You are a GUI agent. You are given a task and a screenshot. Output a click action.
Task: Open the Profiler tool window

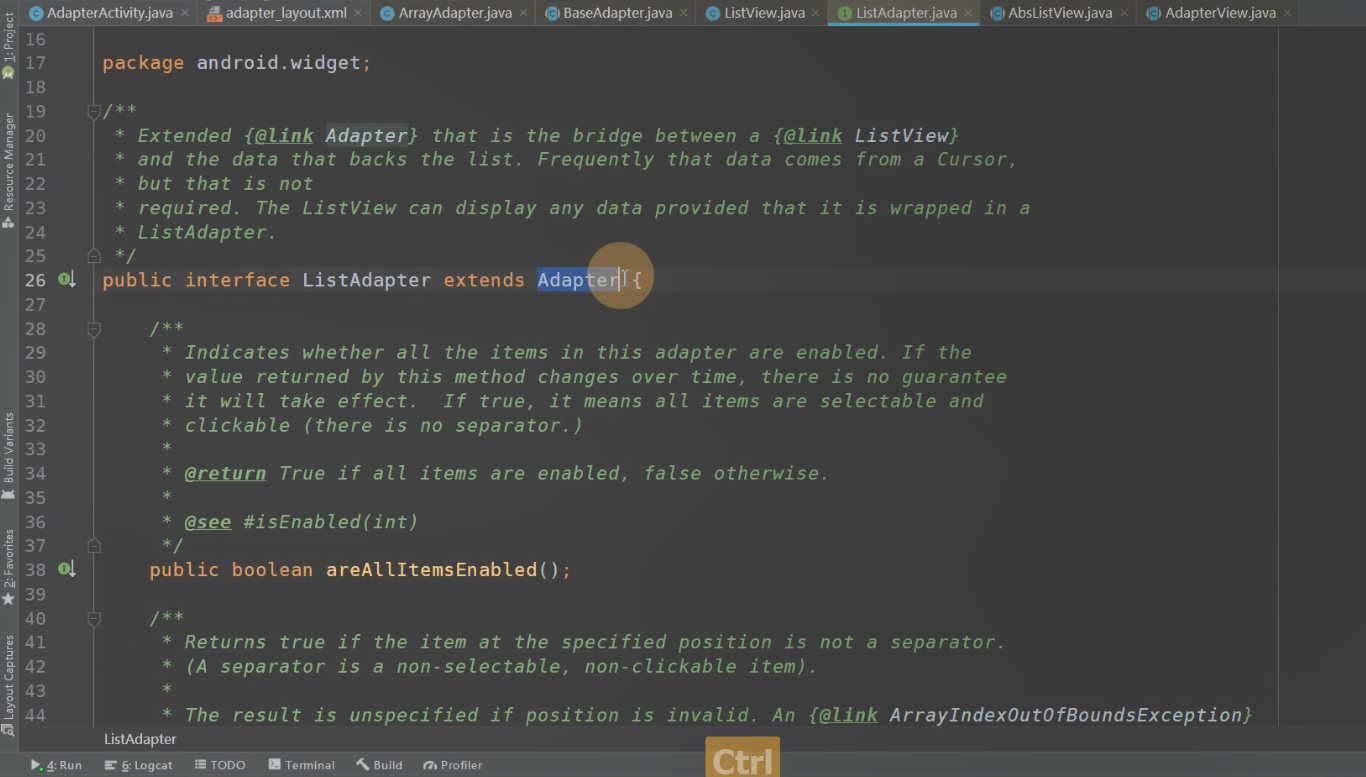pyautogui.click(x=453, y=765)
